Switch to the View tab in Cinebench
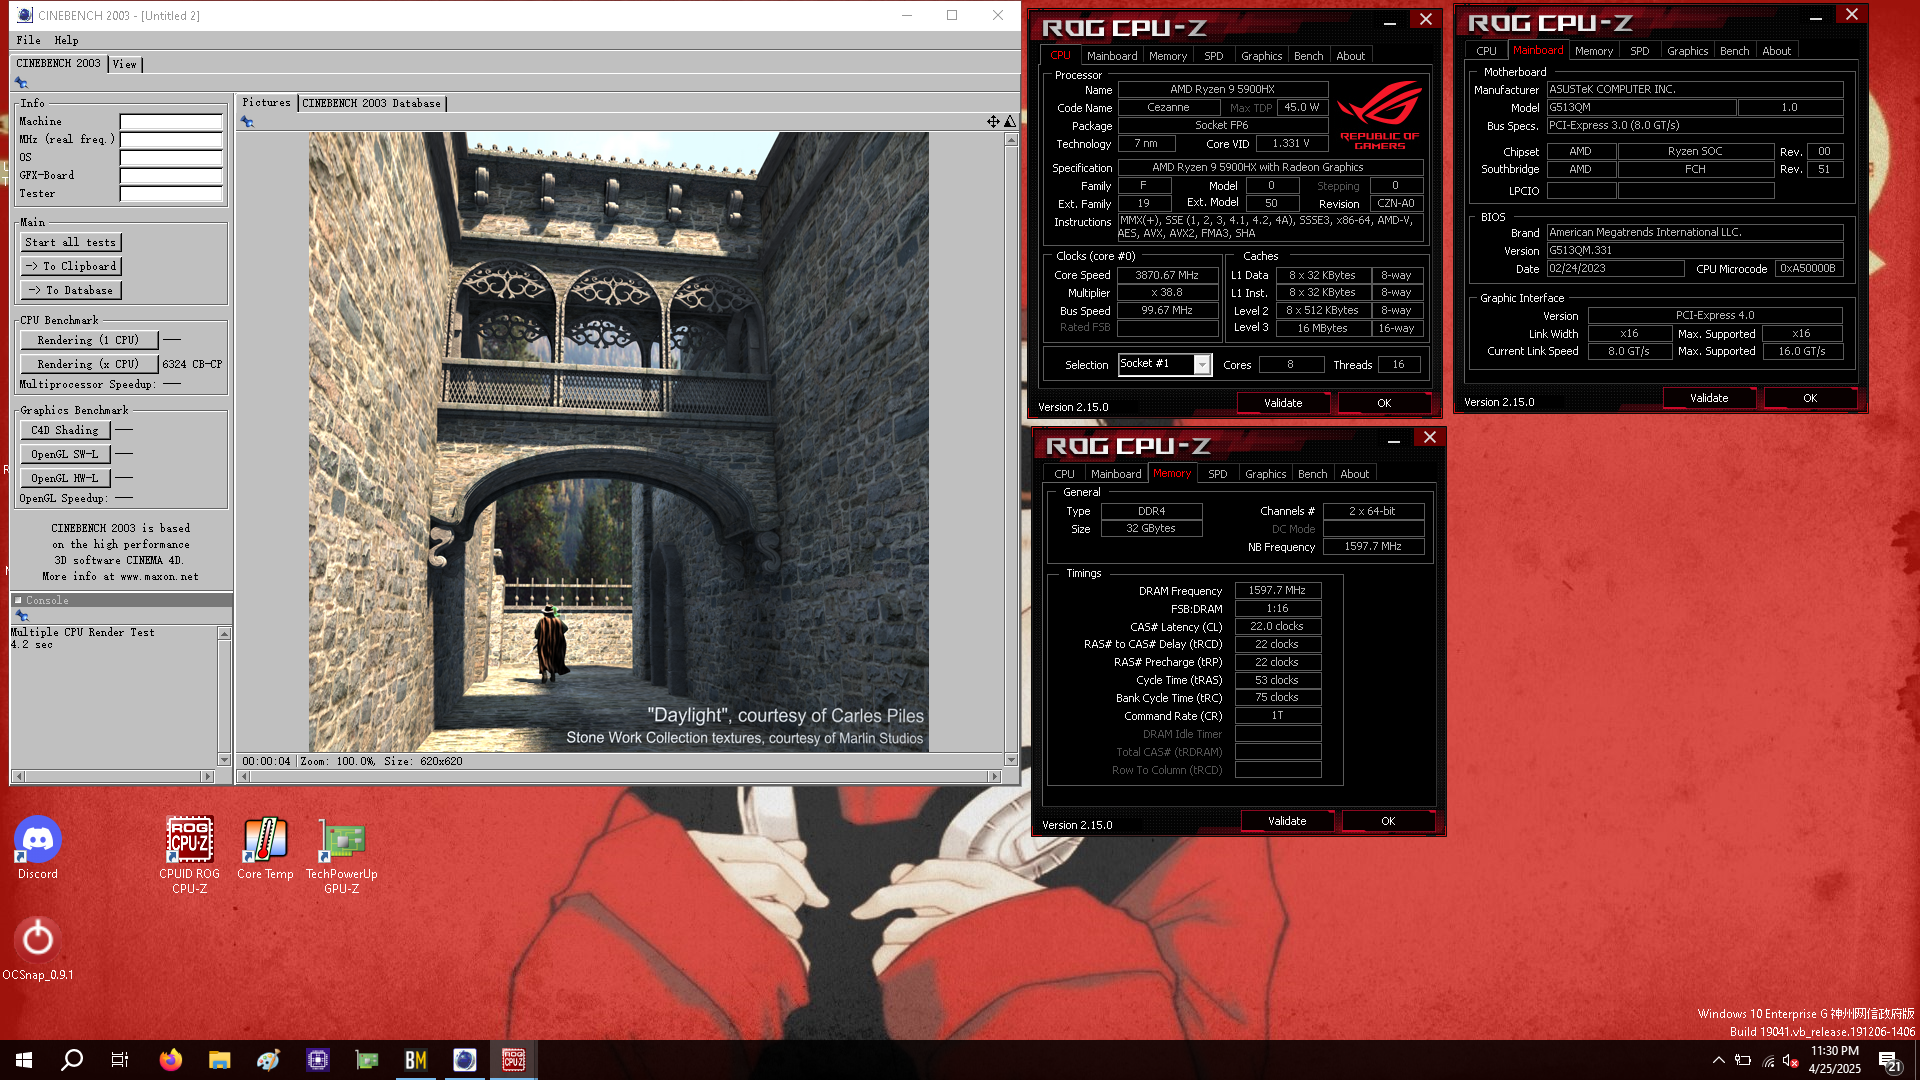This screenshot has height=1080, width=1920. [x=124, y=64]
